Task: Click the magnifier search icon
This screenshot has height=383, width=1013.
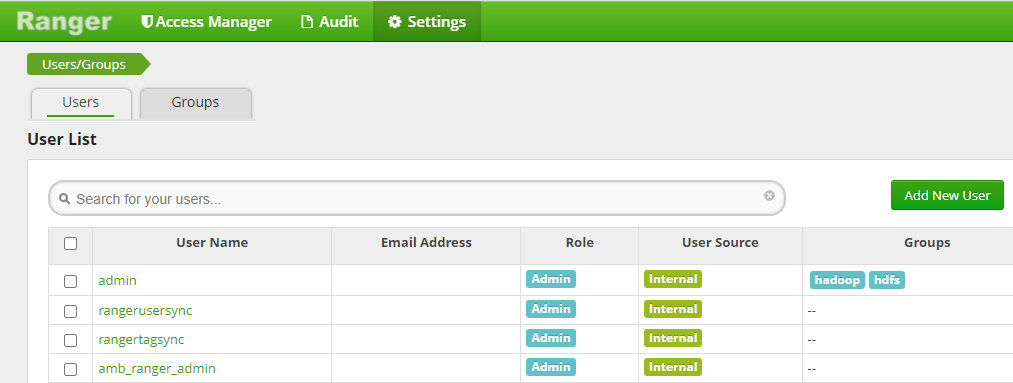Action: tap(65, 199)
